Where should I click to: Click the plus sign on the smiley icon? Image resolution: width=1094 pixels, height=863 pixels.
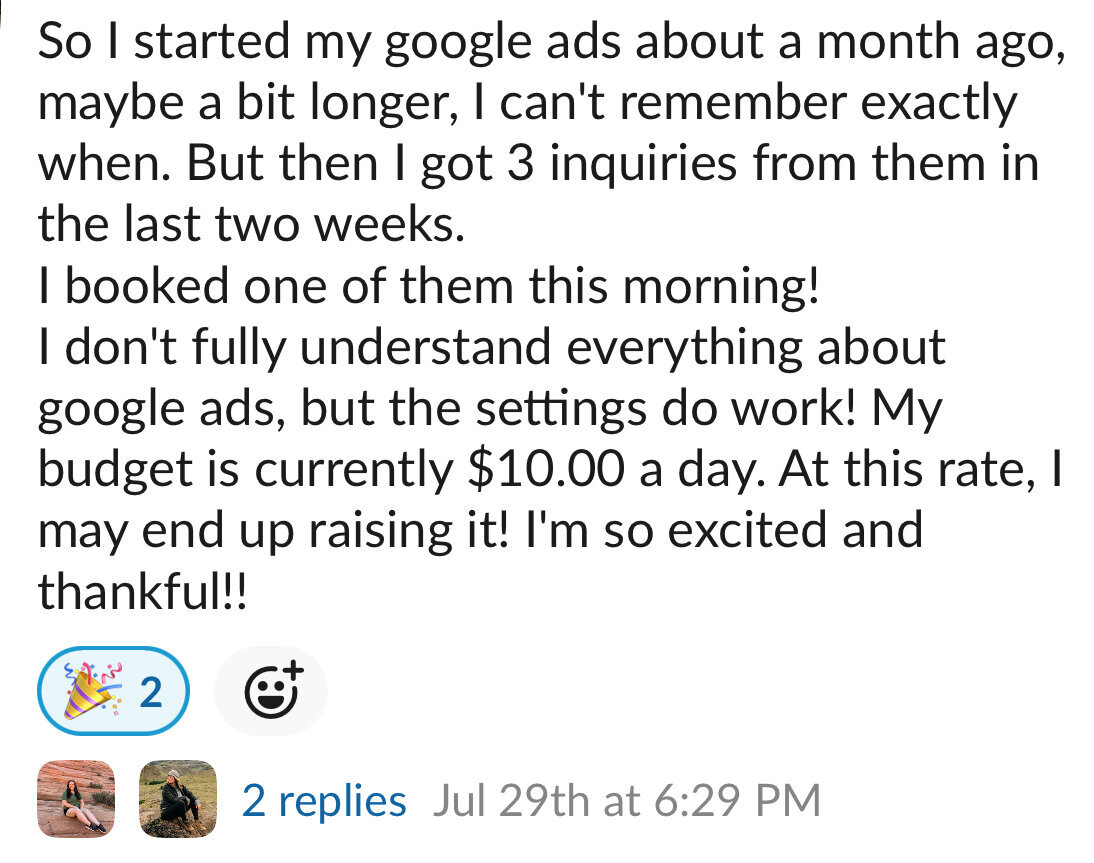294,670
